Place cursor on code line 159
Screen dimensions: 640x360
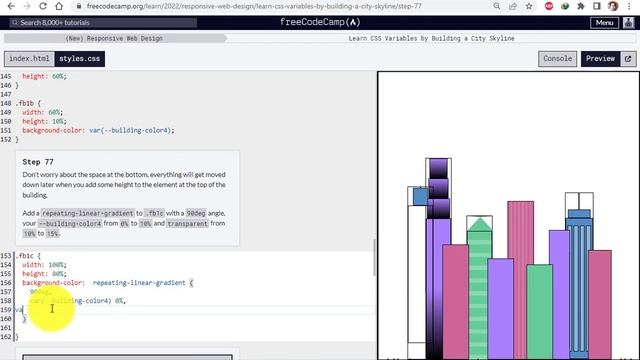195,310
